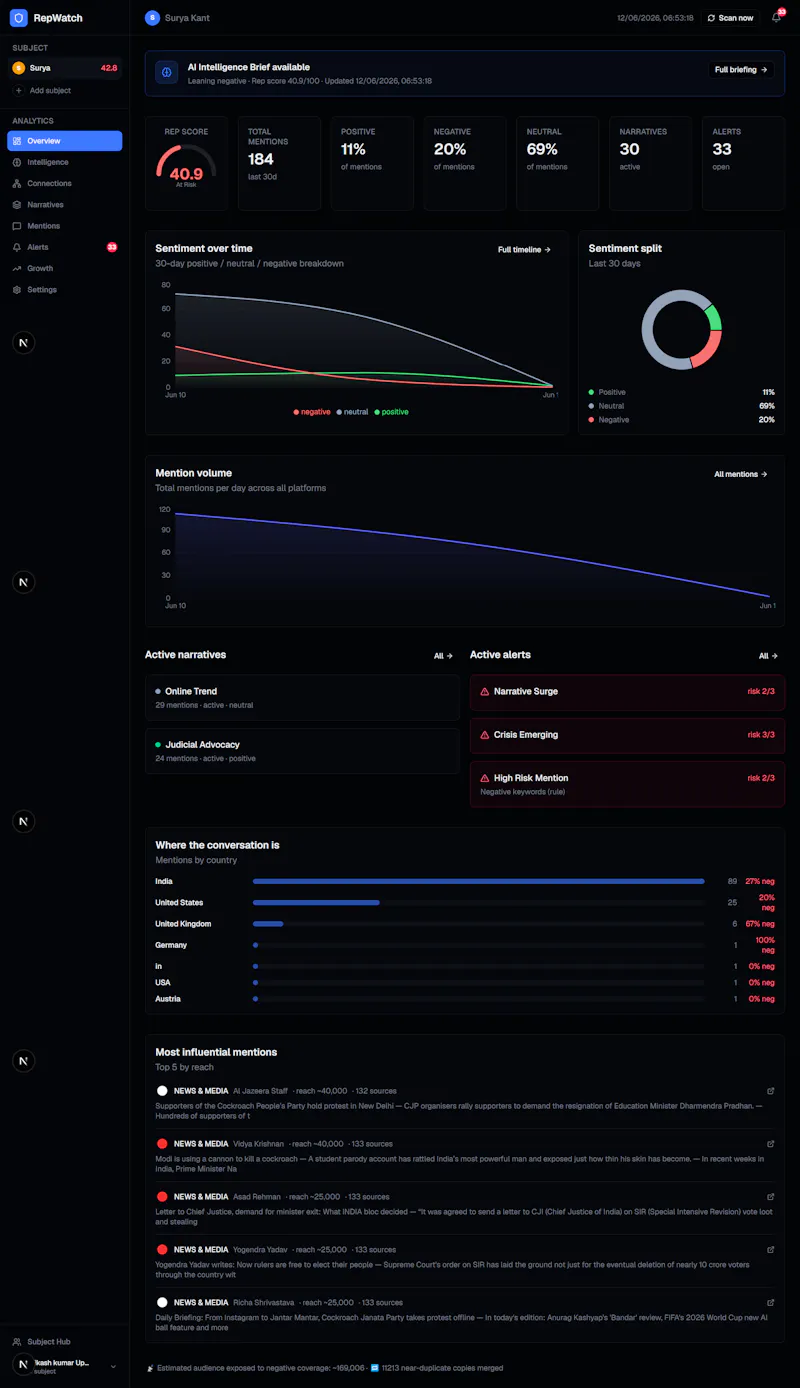Viewport: 800px width, 1388px height.
Task: Expand the user account menu chevron
Action: point(113,1366)
